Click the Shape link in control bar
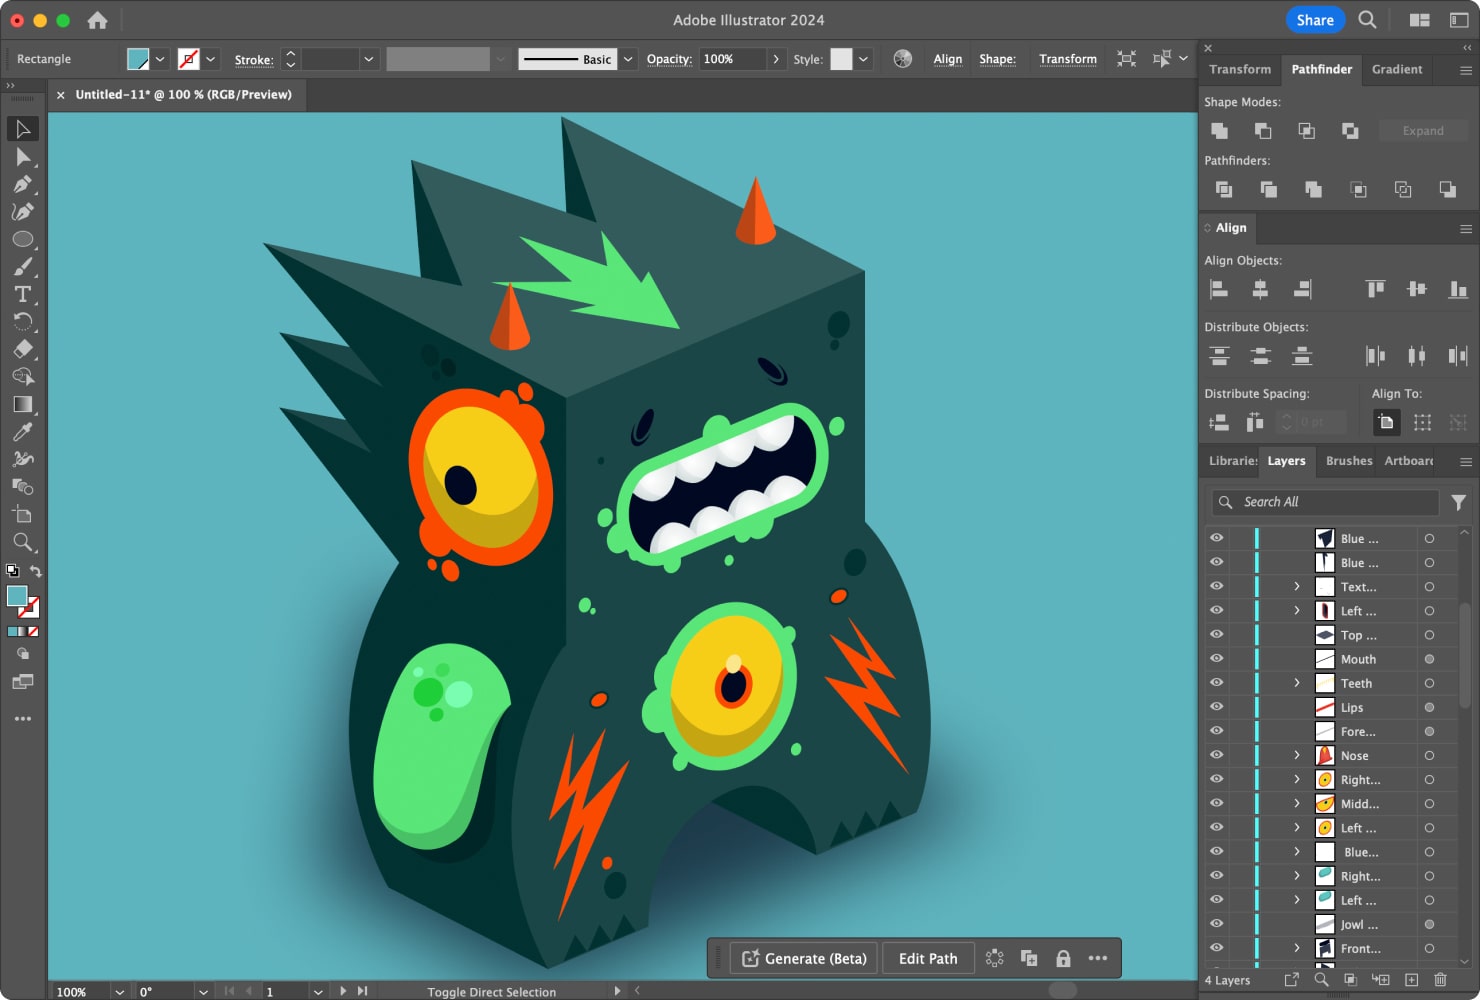The height and width of the screenshot is (1000, 1480). point(997,59)
